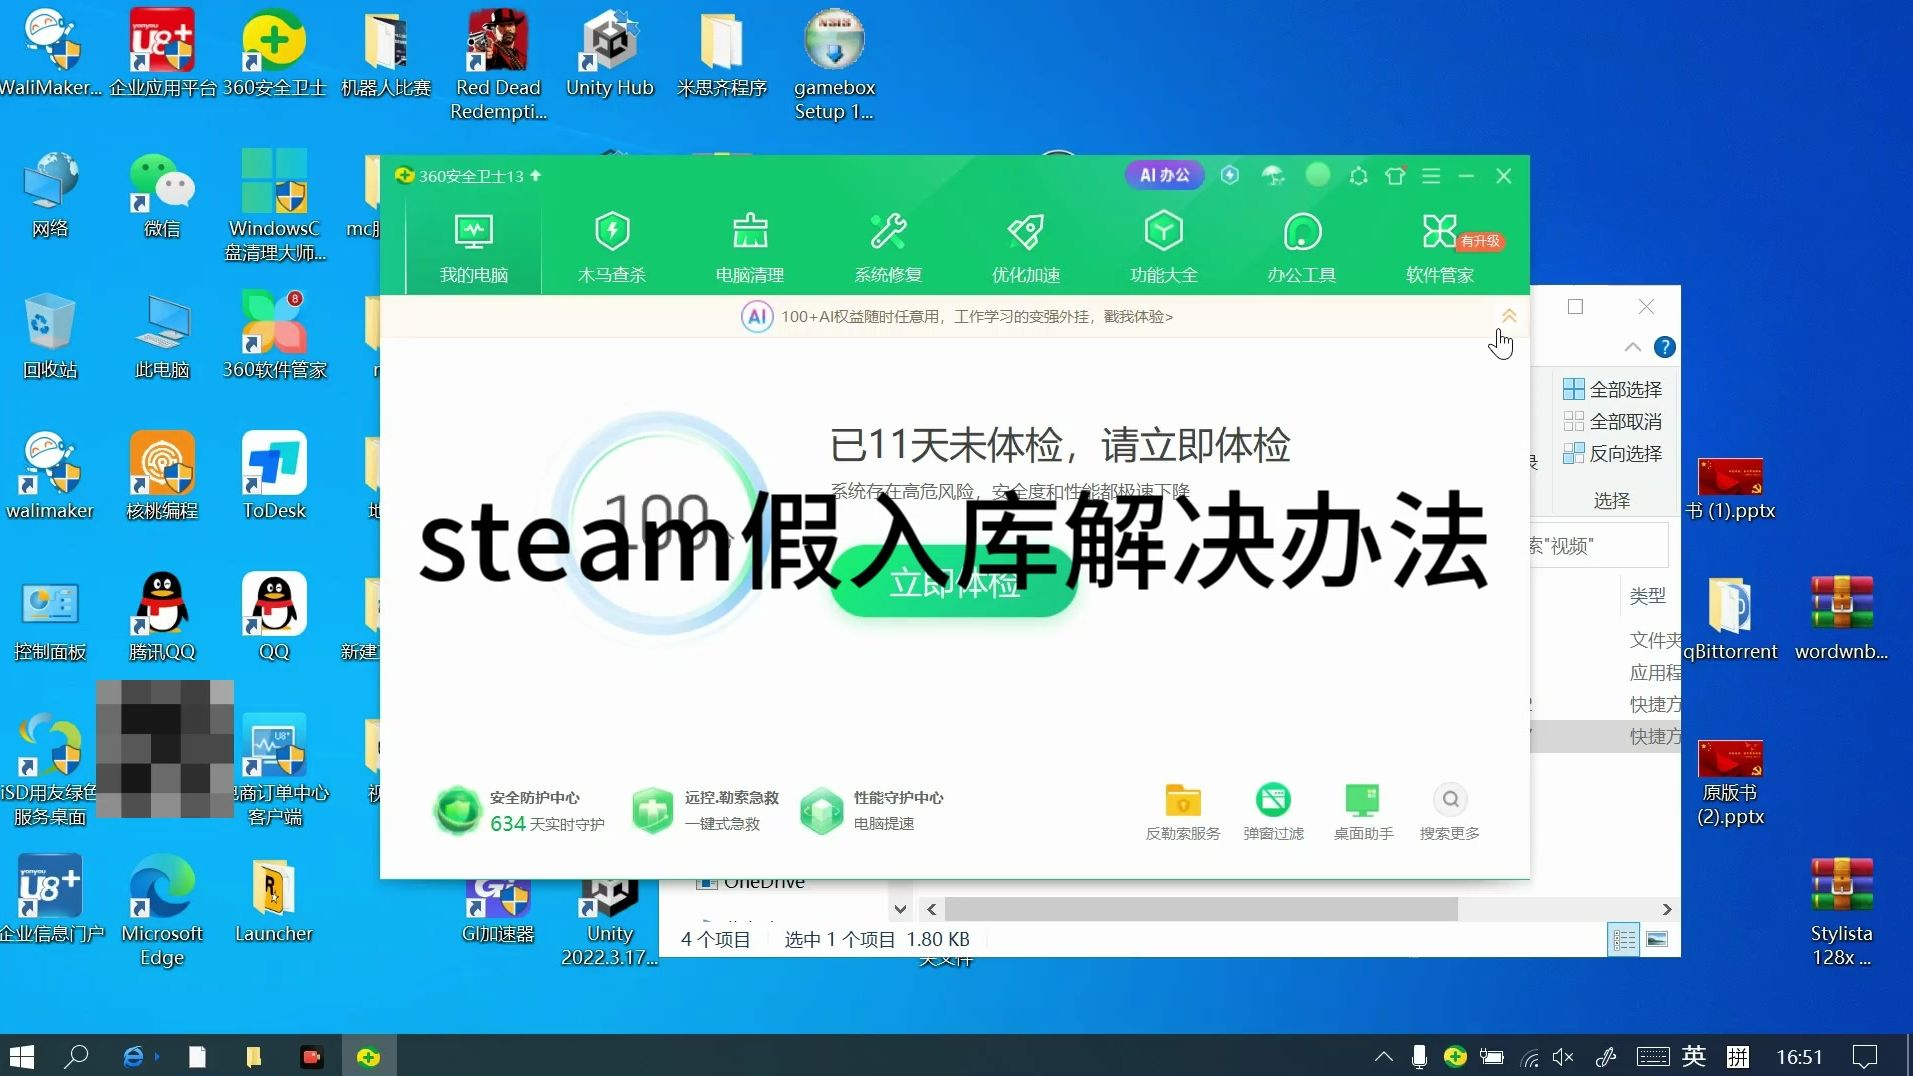
Task: Collapse the AI banner with double chevron
Action: tap(1509, 316)
